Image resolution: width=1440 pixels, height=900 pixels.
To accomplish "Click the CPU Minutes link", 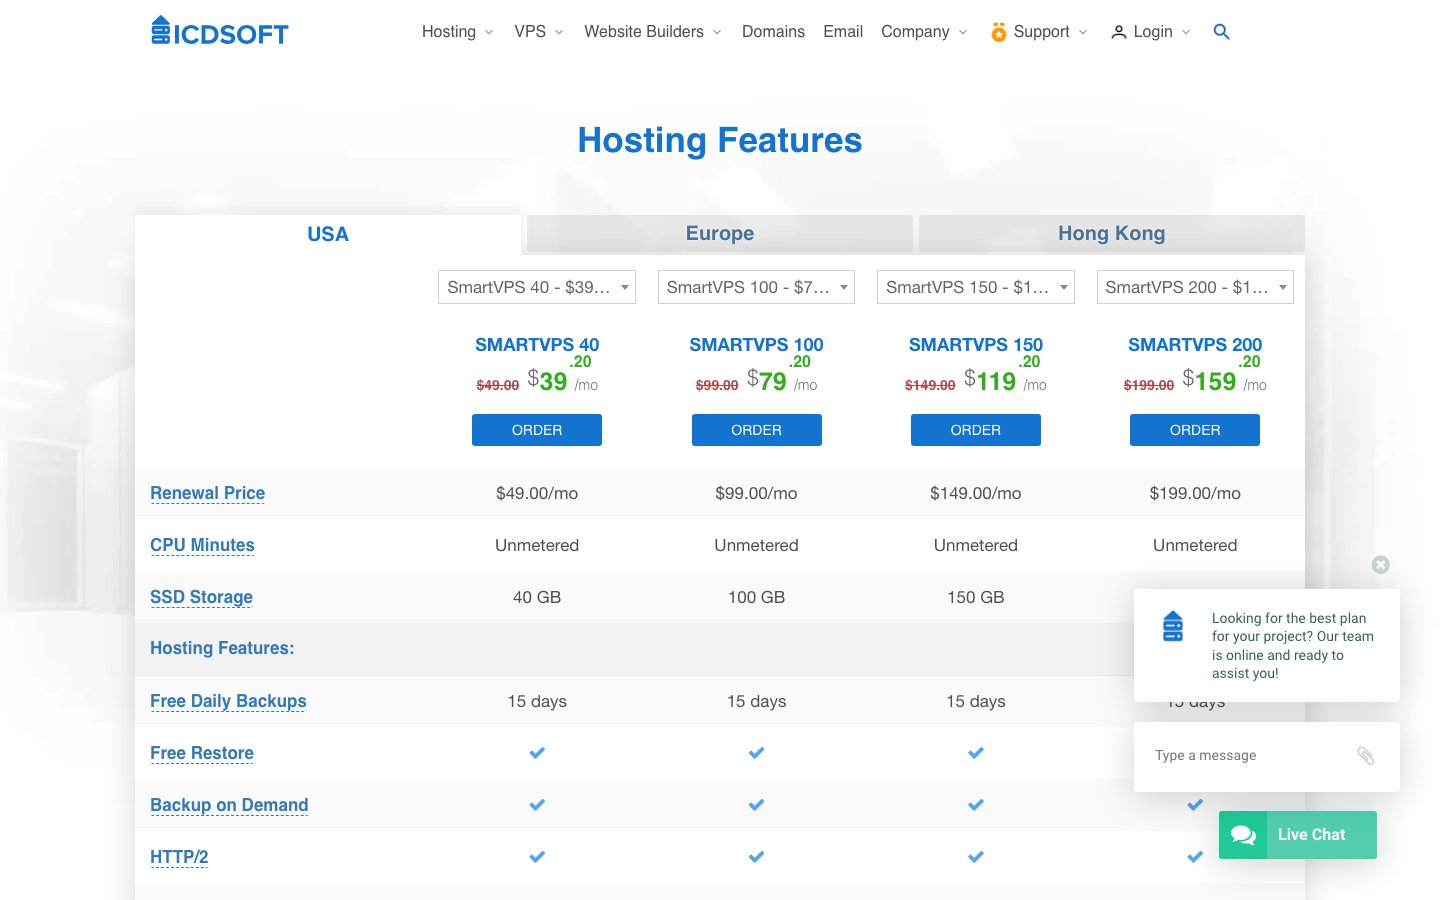I will click(202, 545).
